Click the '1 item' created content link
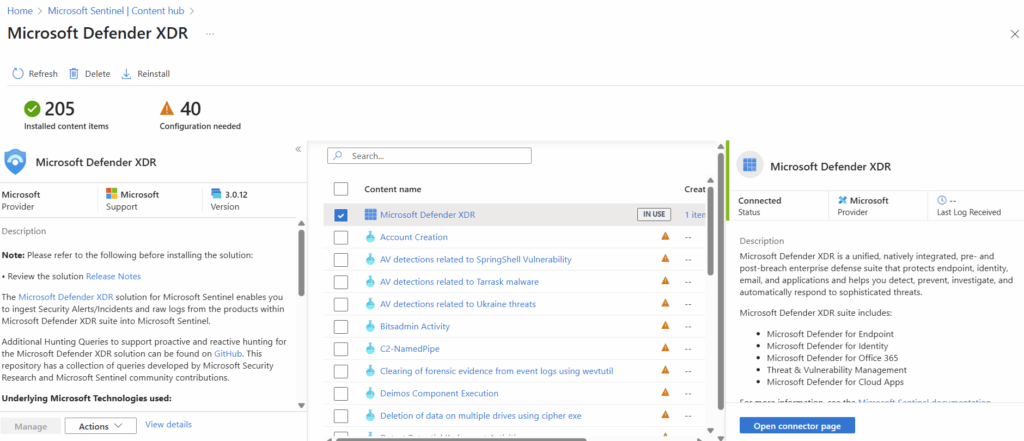Image resolution: width=1024 pixels, height=441 pixels. 695,215
